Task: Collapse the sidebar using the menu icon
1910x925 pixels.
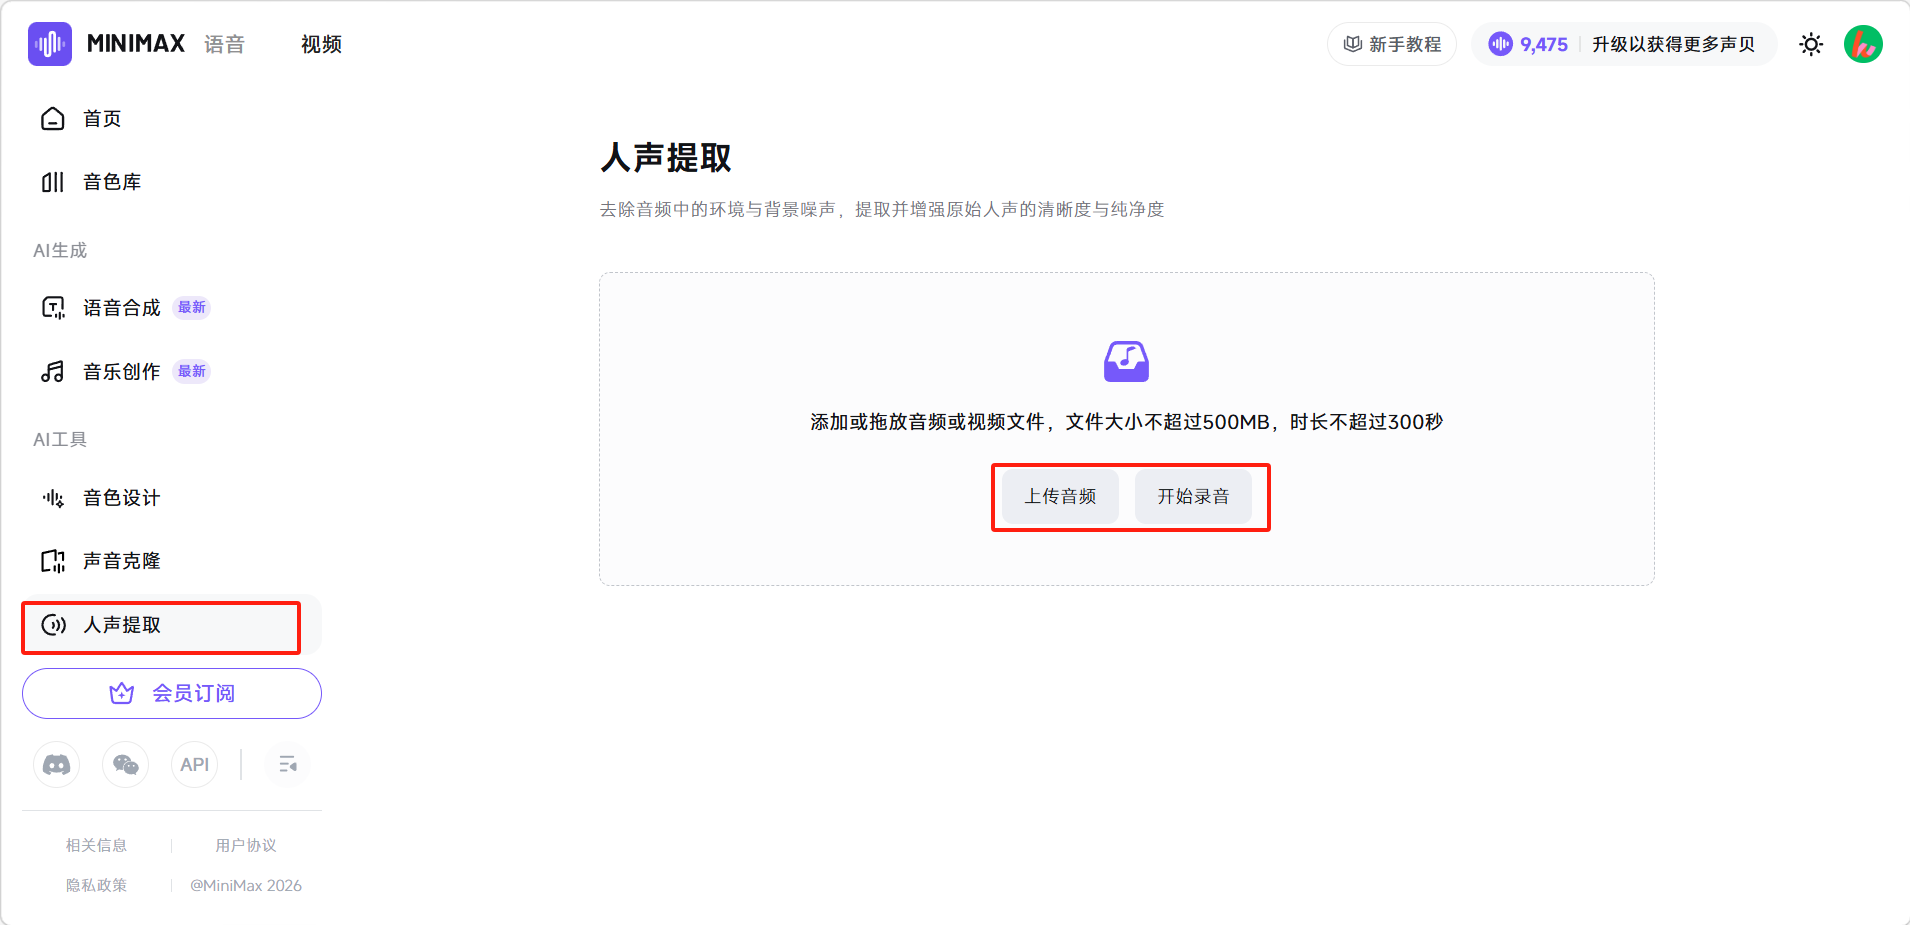Action: click(x=288, y=765)
